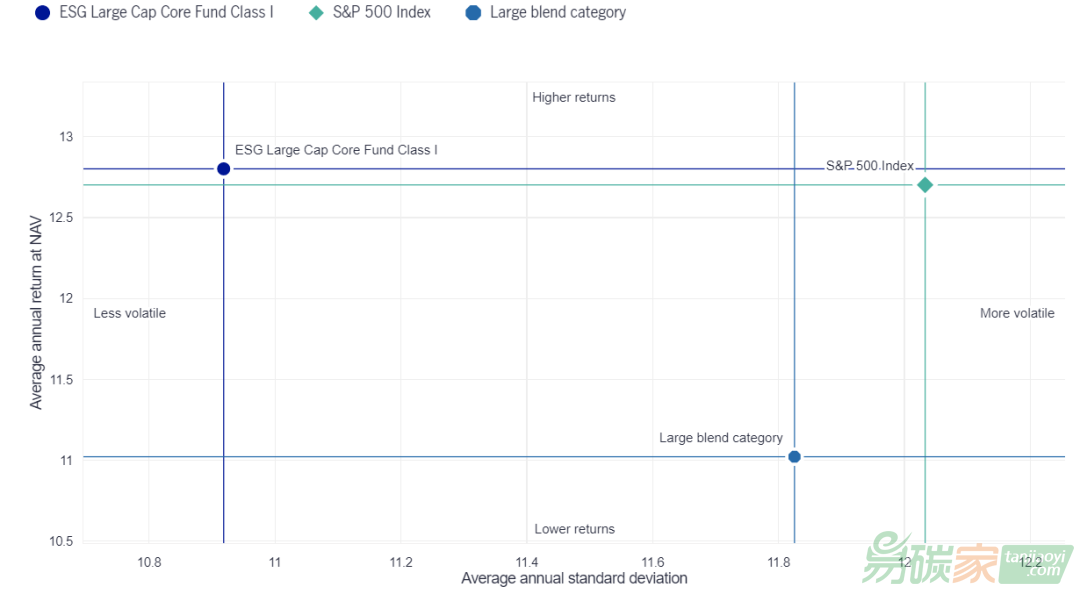Toggle the Large blend category legend text
This screenshot has height=594, width=1080.
pyautogui.click(x=557, y=13)
